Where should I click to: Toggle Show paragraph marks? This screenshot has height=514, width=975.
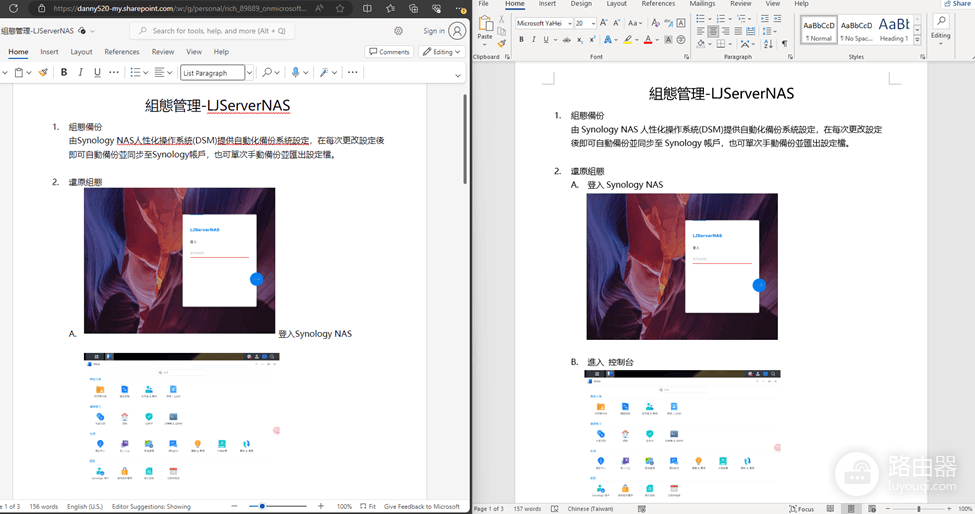coord(784,44)
